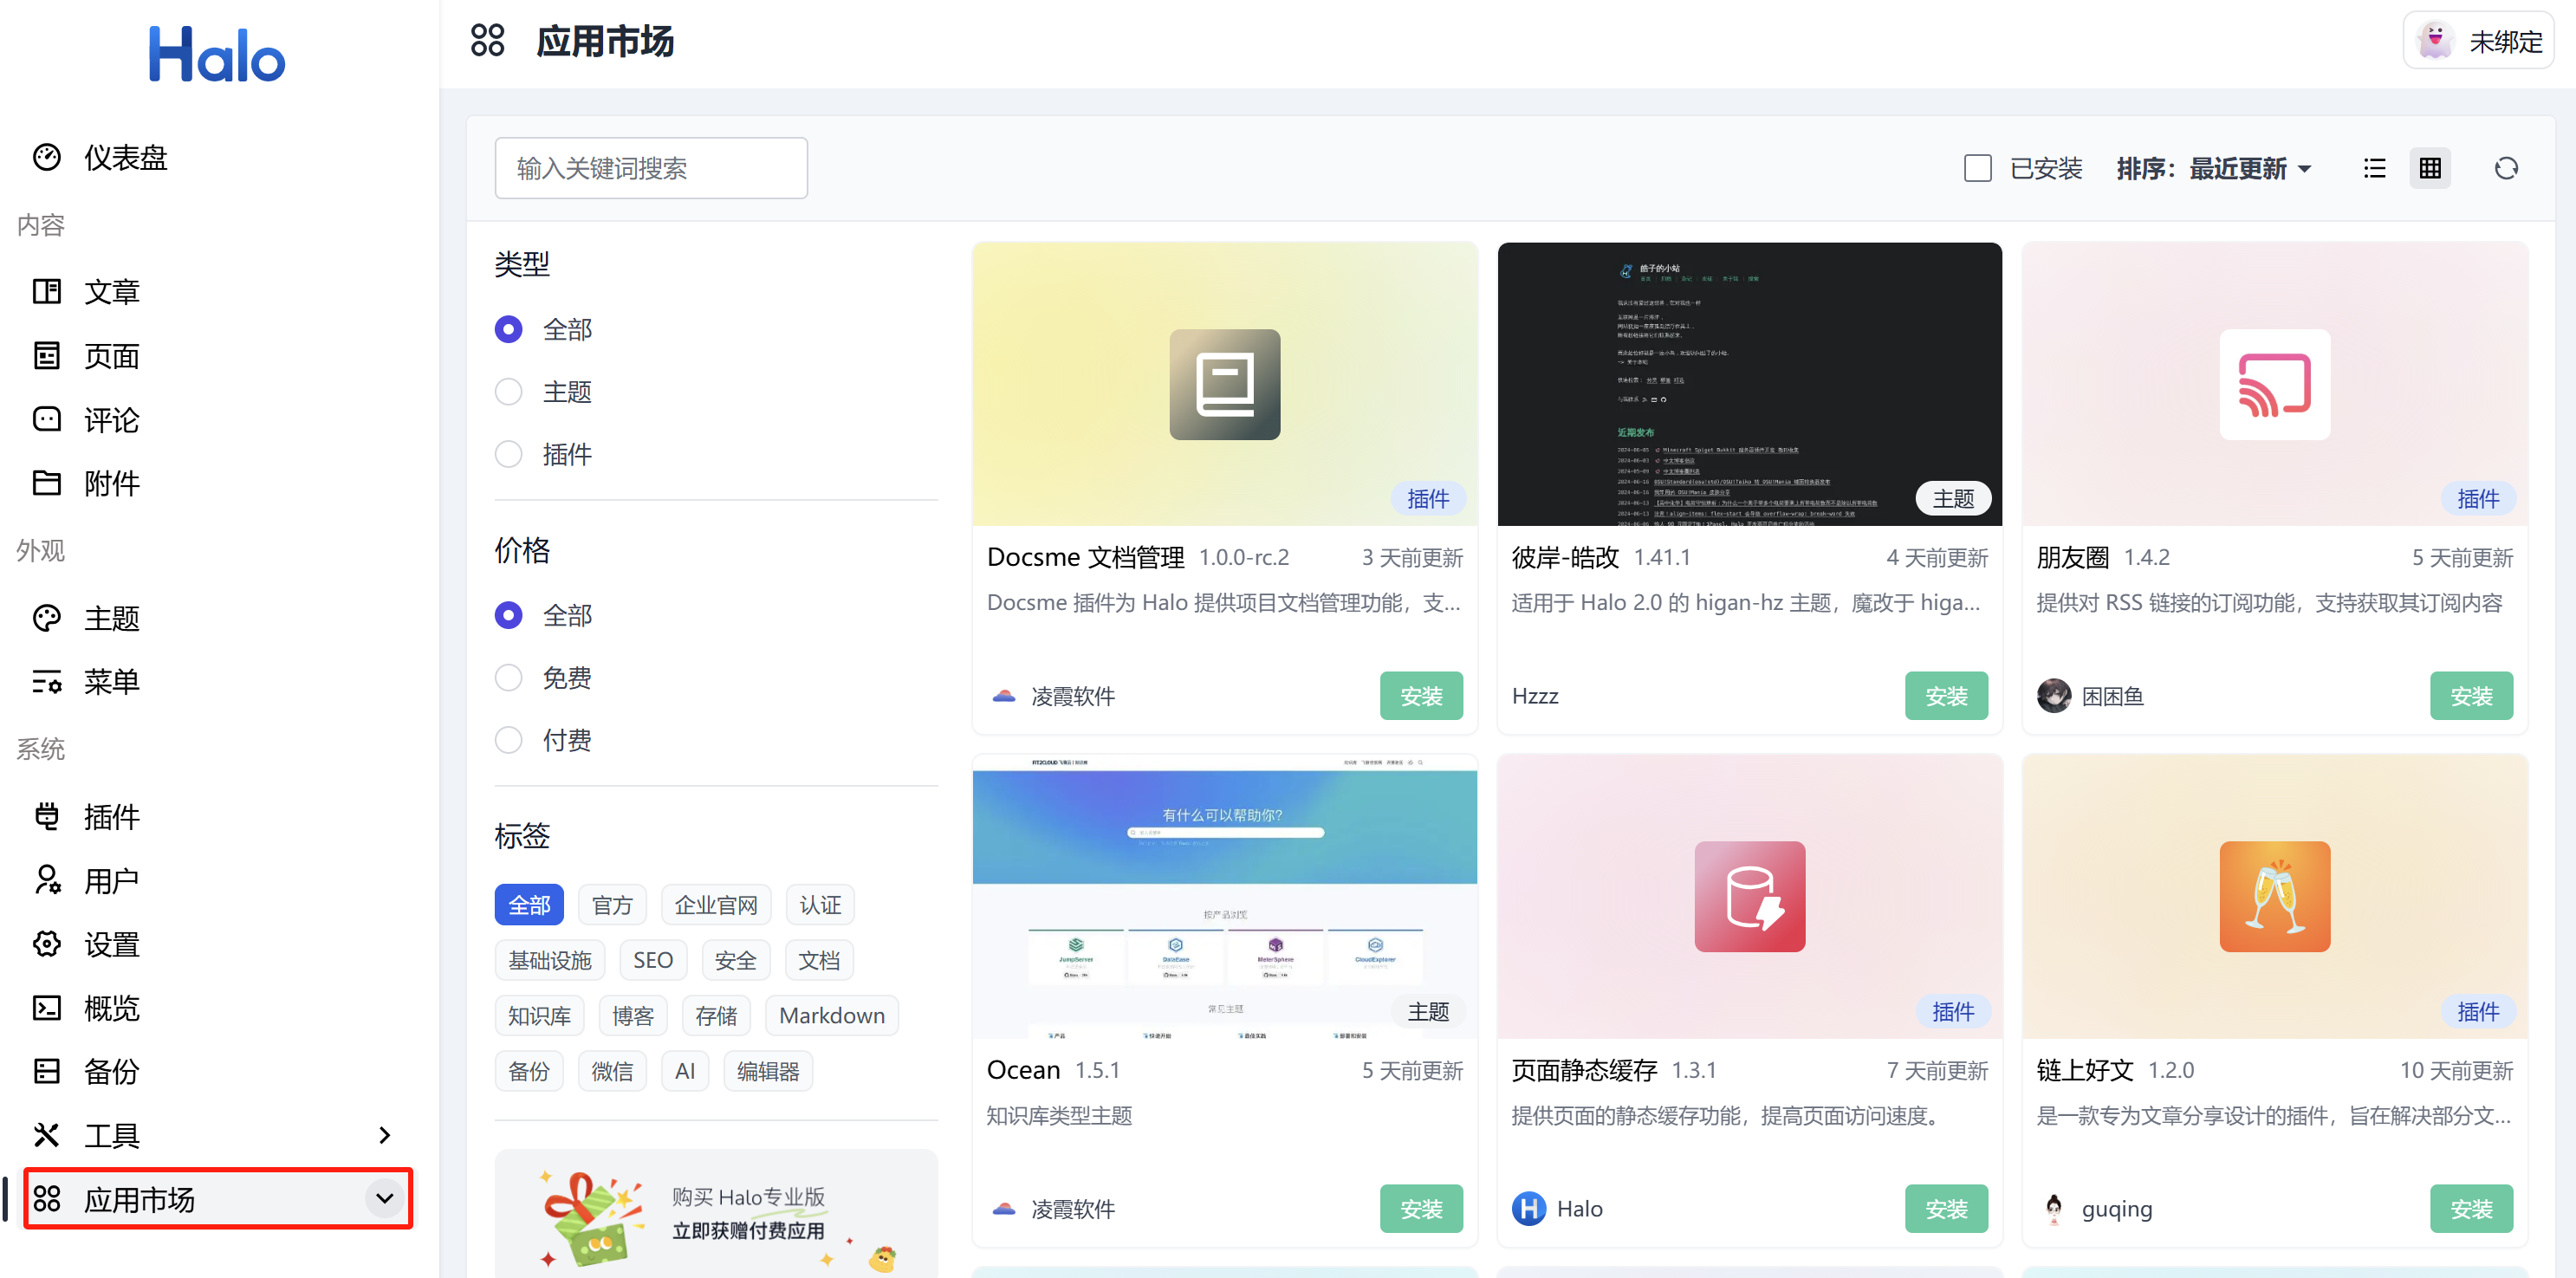Click the 页面静态缓存 database icon

1749,896
